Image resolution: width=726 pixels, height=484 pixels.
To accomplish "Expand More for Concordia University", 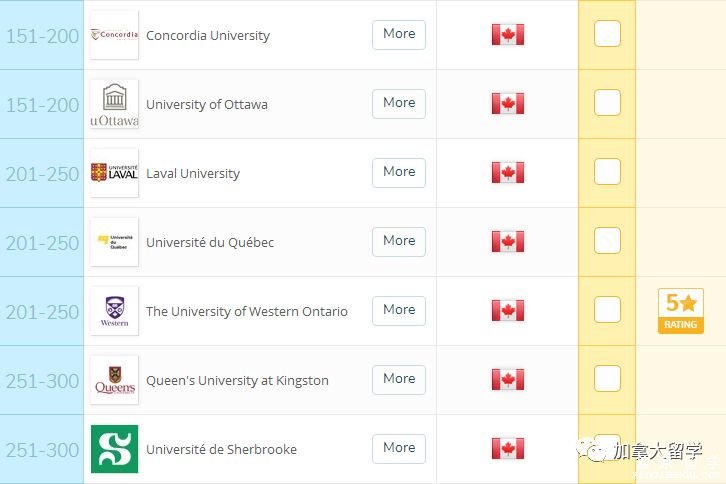I will (x=399, y=34).
